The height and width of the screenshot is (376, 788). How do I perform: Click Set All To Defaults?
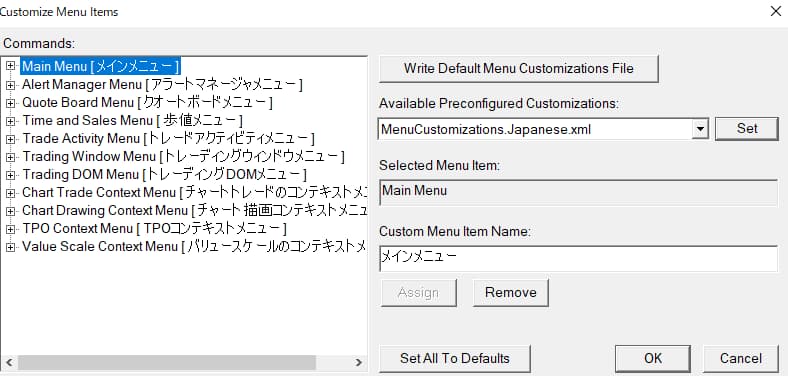[455, 359]
